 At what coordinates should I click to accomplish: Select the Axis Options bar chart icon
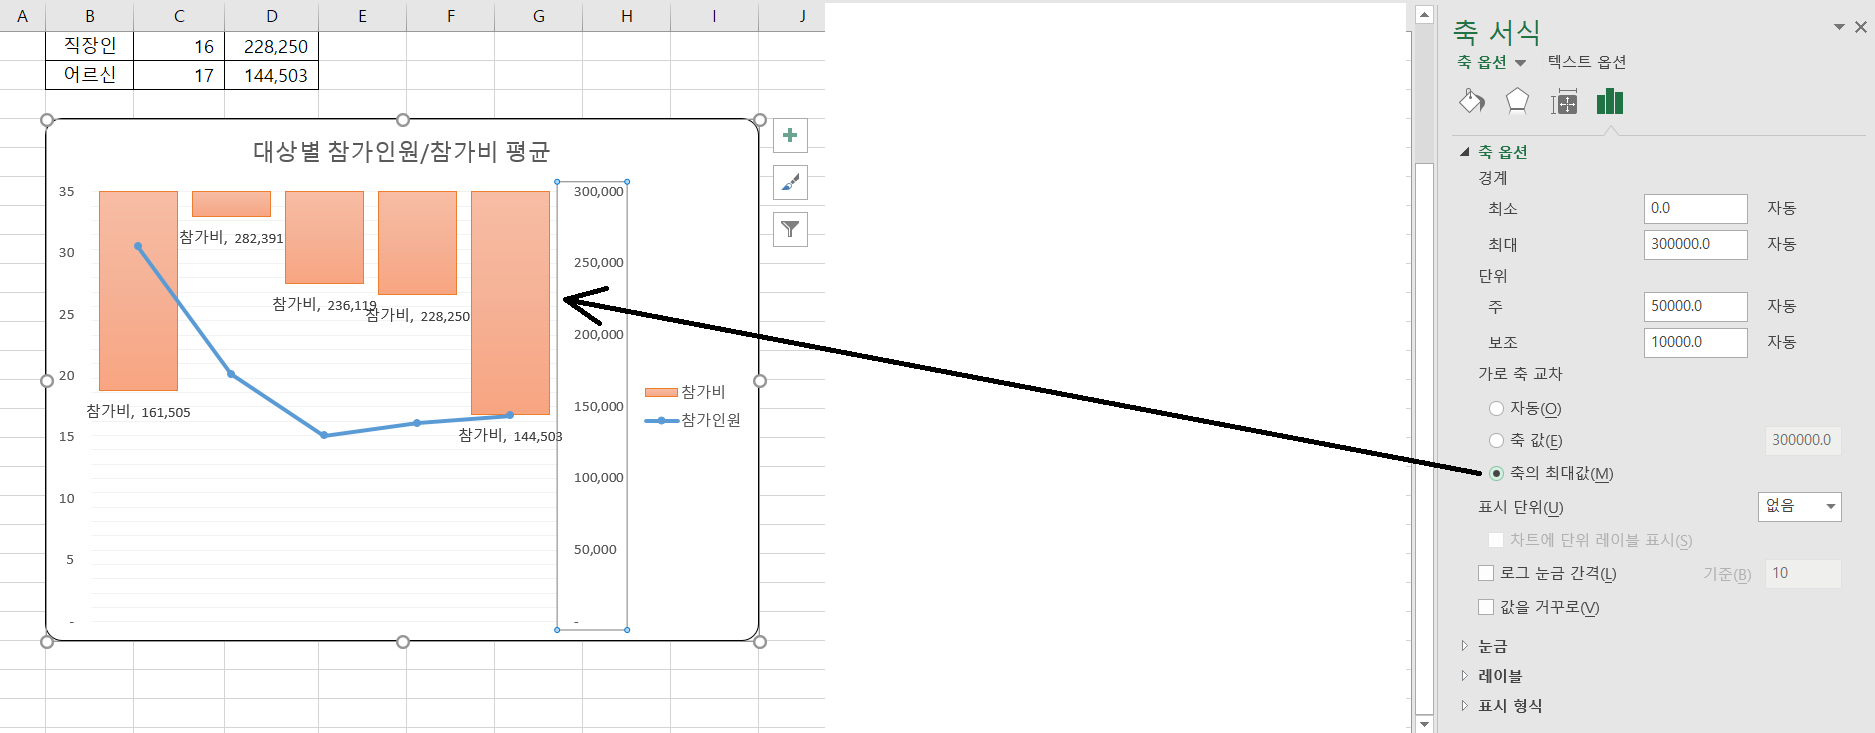[x=1609, y=101]
